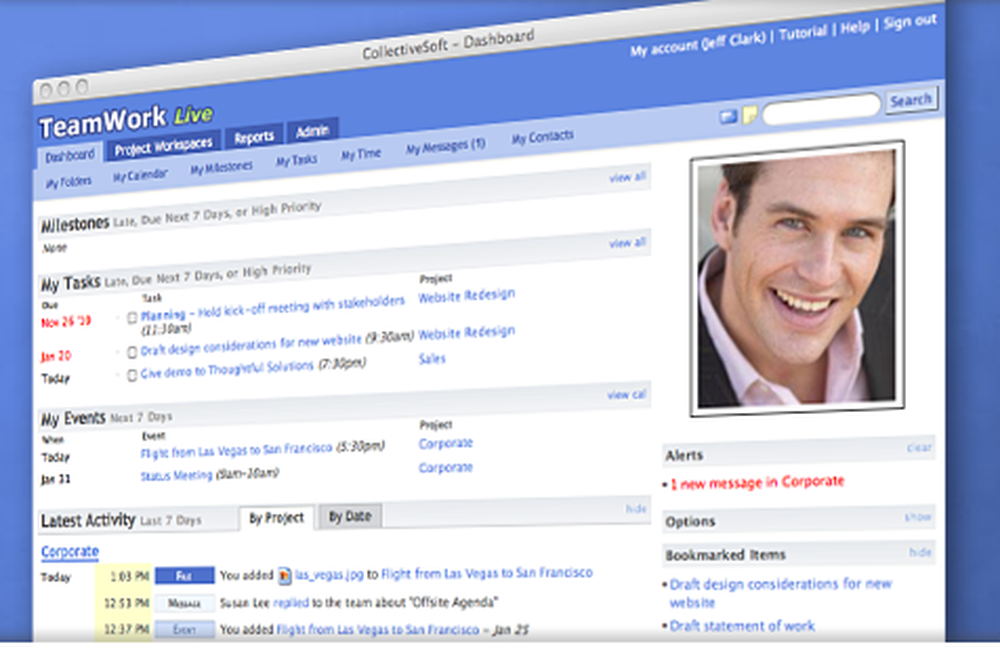Click the file icon before las_vegas.jpg

tap(284, 576)
